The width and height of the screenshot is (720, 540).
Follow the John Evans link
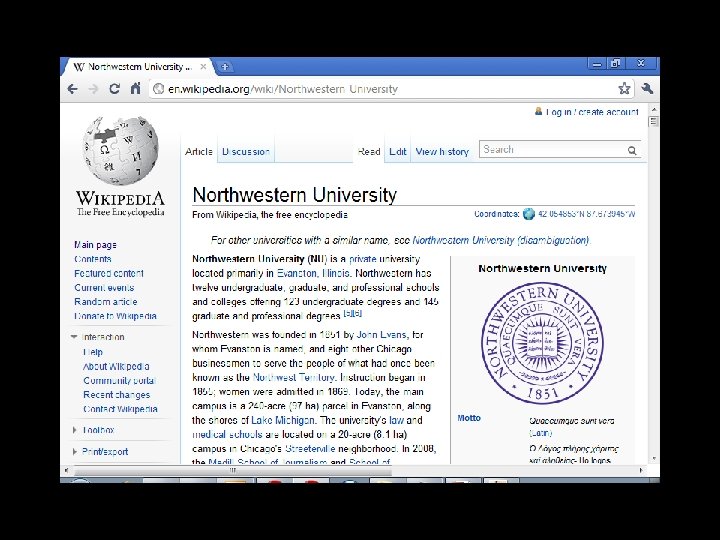coord(382,335)
